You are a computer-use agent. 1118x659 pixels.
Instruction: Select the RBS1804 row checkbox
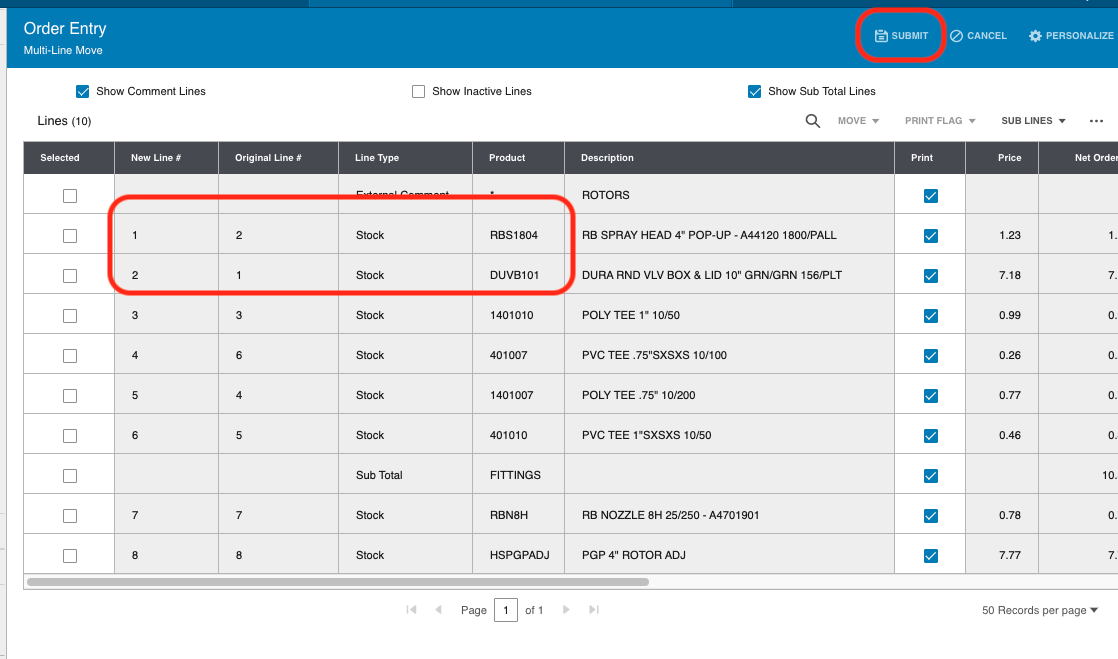70,236
